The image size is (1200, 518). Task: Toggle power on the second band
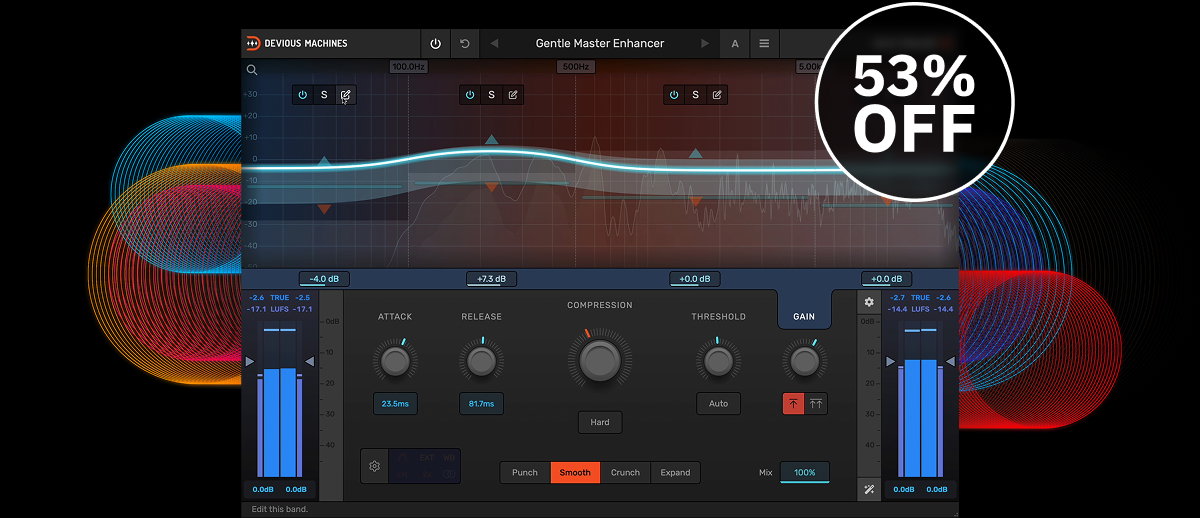click(470, 95)
